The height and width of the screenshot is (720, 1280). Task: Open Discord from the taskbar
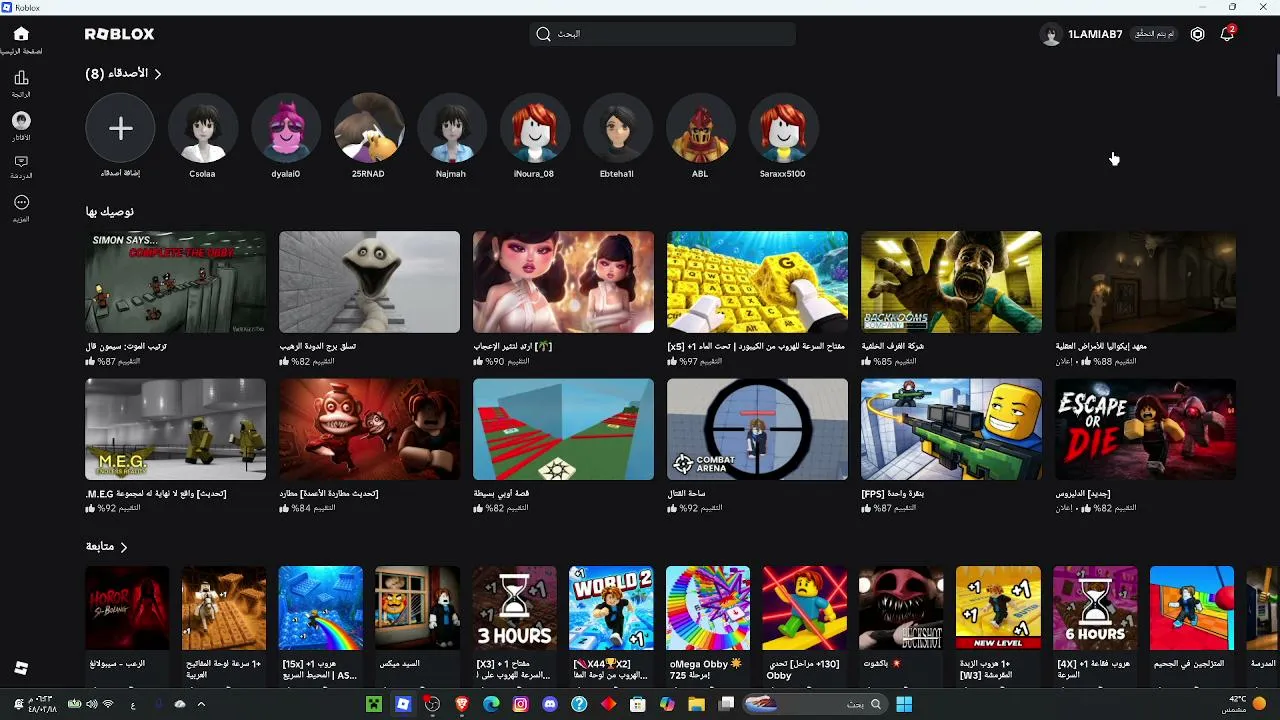[550, 704]
